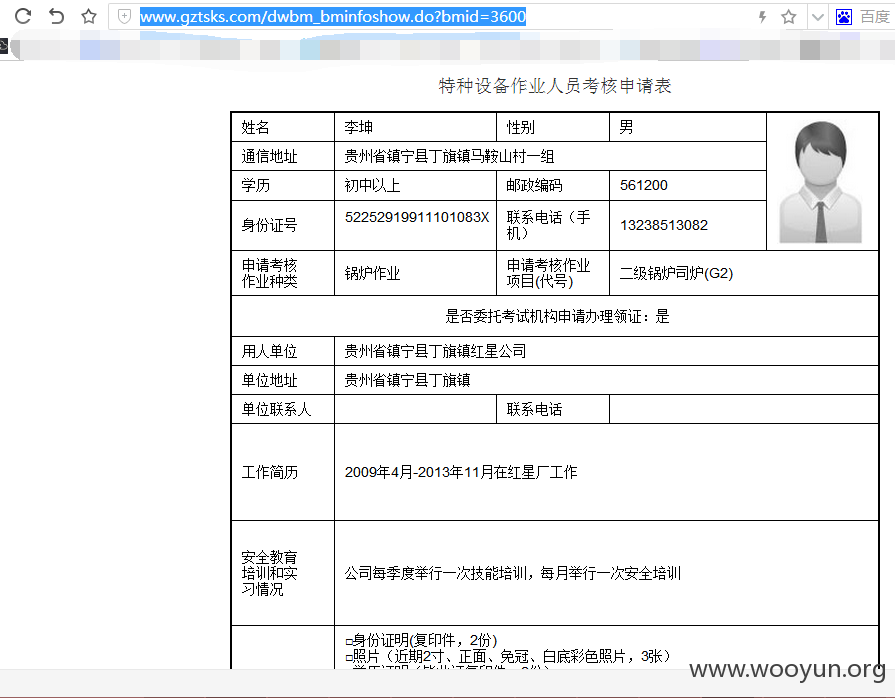Click the 邮政编码 label cell
Screen dimensions: 895x698
pos(553,185)
